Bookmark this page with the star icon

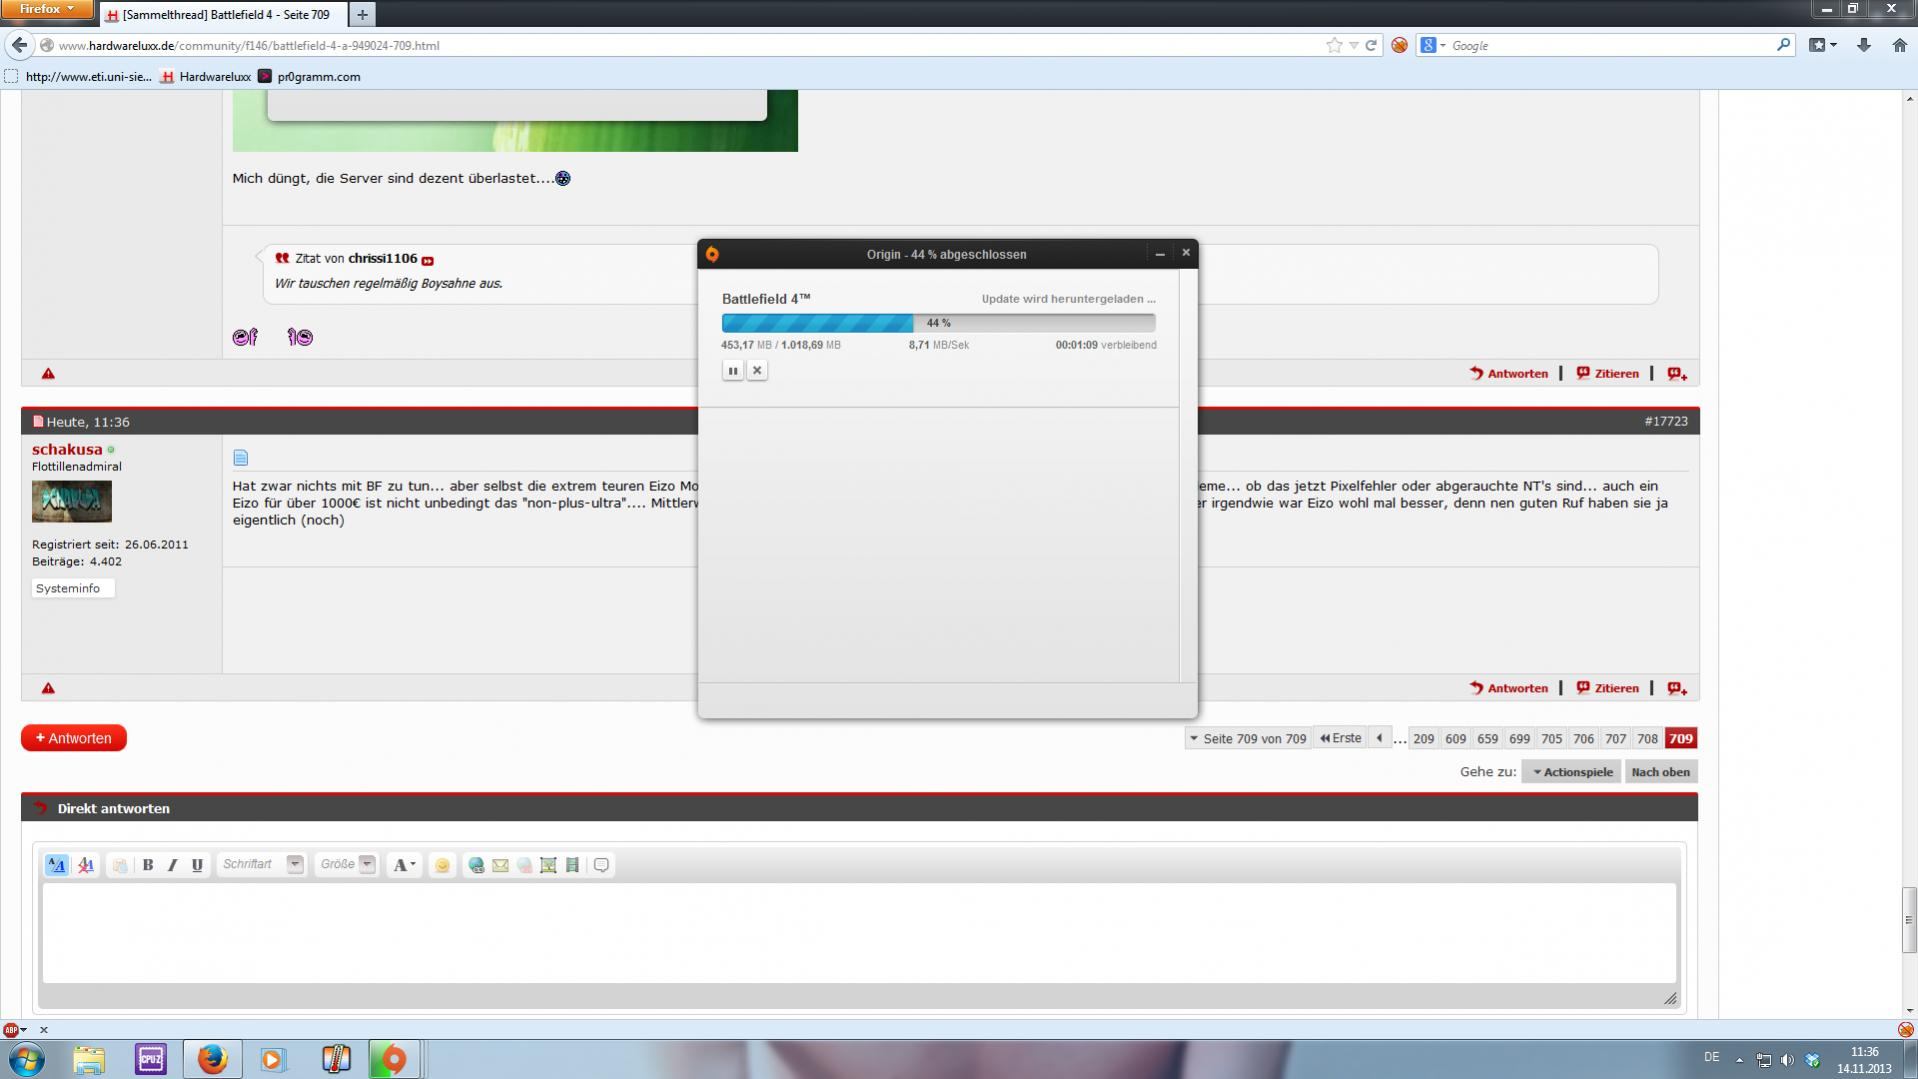[1334, 45]
